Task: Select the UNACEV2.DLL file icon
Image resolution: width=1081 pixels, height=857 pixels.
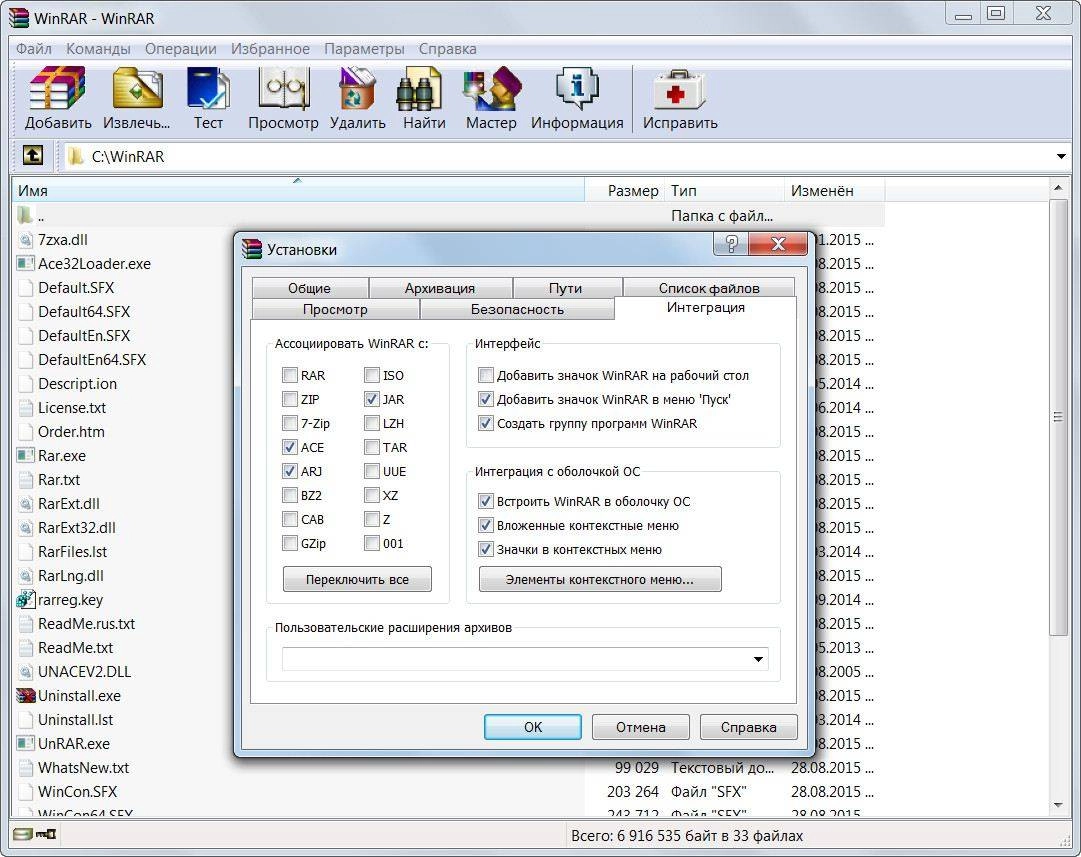Action: (26, 672)
